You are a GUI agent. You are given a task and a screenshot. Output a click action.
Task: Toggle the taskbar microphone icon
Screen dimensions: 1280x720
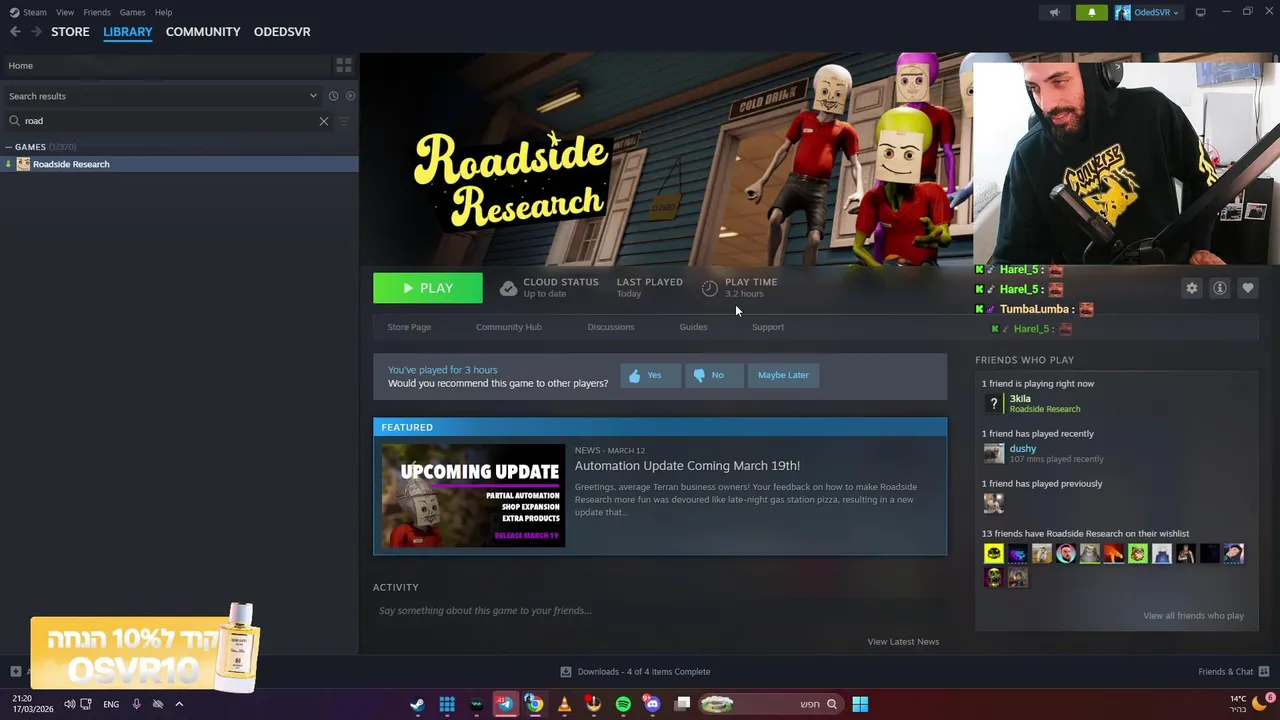[x=136, y=704]
